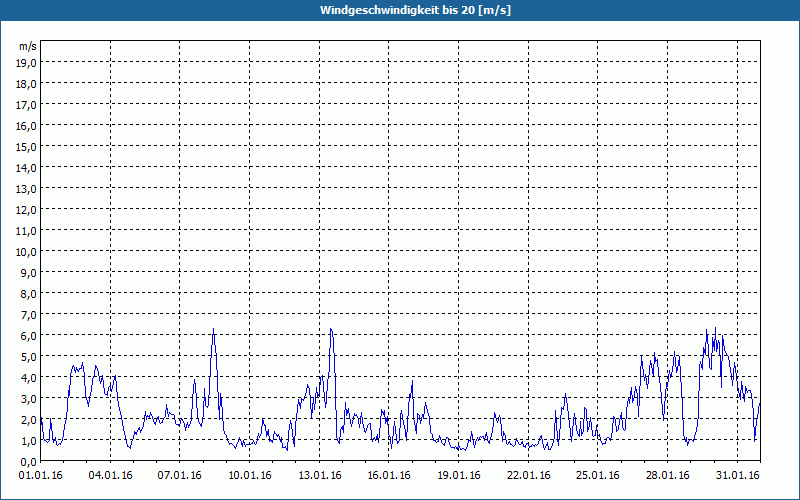Screen dimensions: 800x500
Task: Click the 'm/s' unit label
Action: click(x=28, y=46)
